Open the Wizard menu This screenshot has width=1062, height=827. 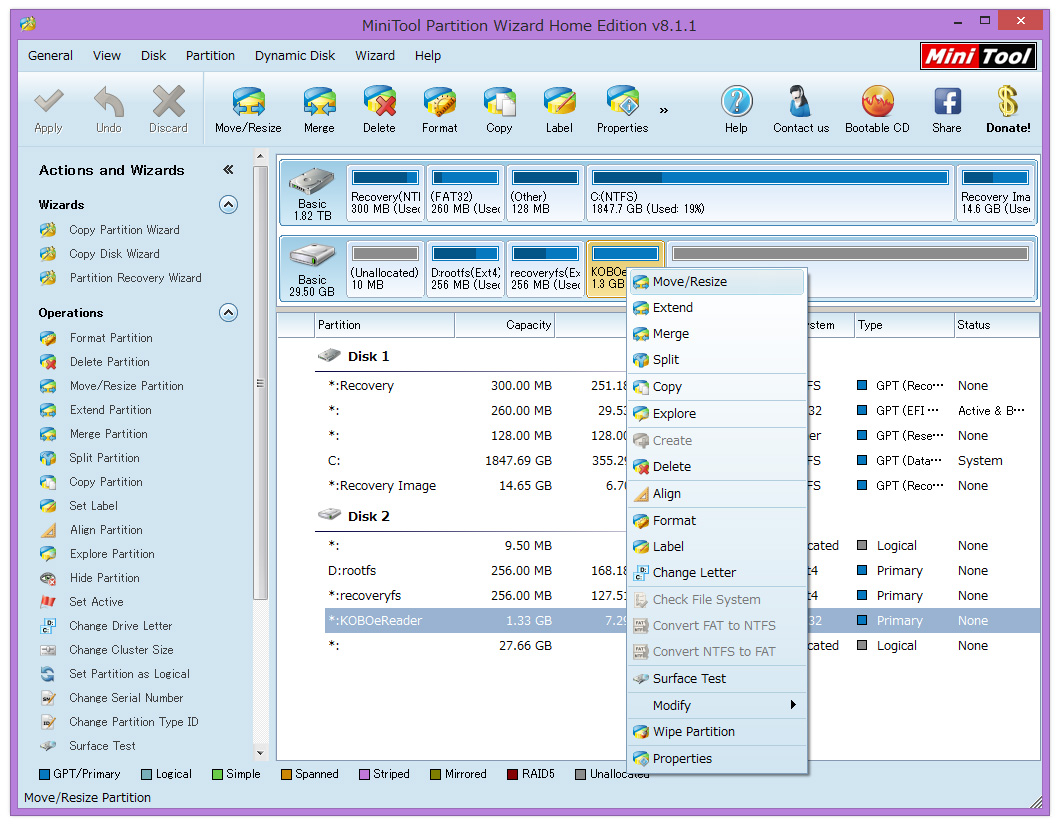pyautogui.click(x=375, y=56)
